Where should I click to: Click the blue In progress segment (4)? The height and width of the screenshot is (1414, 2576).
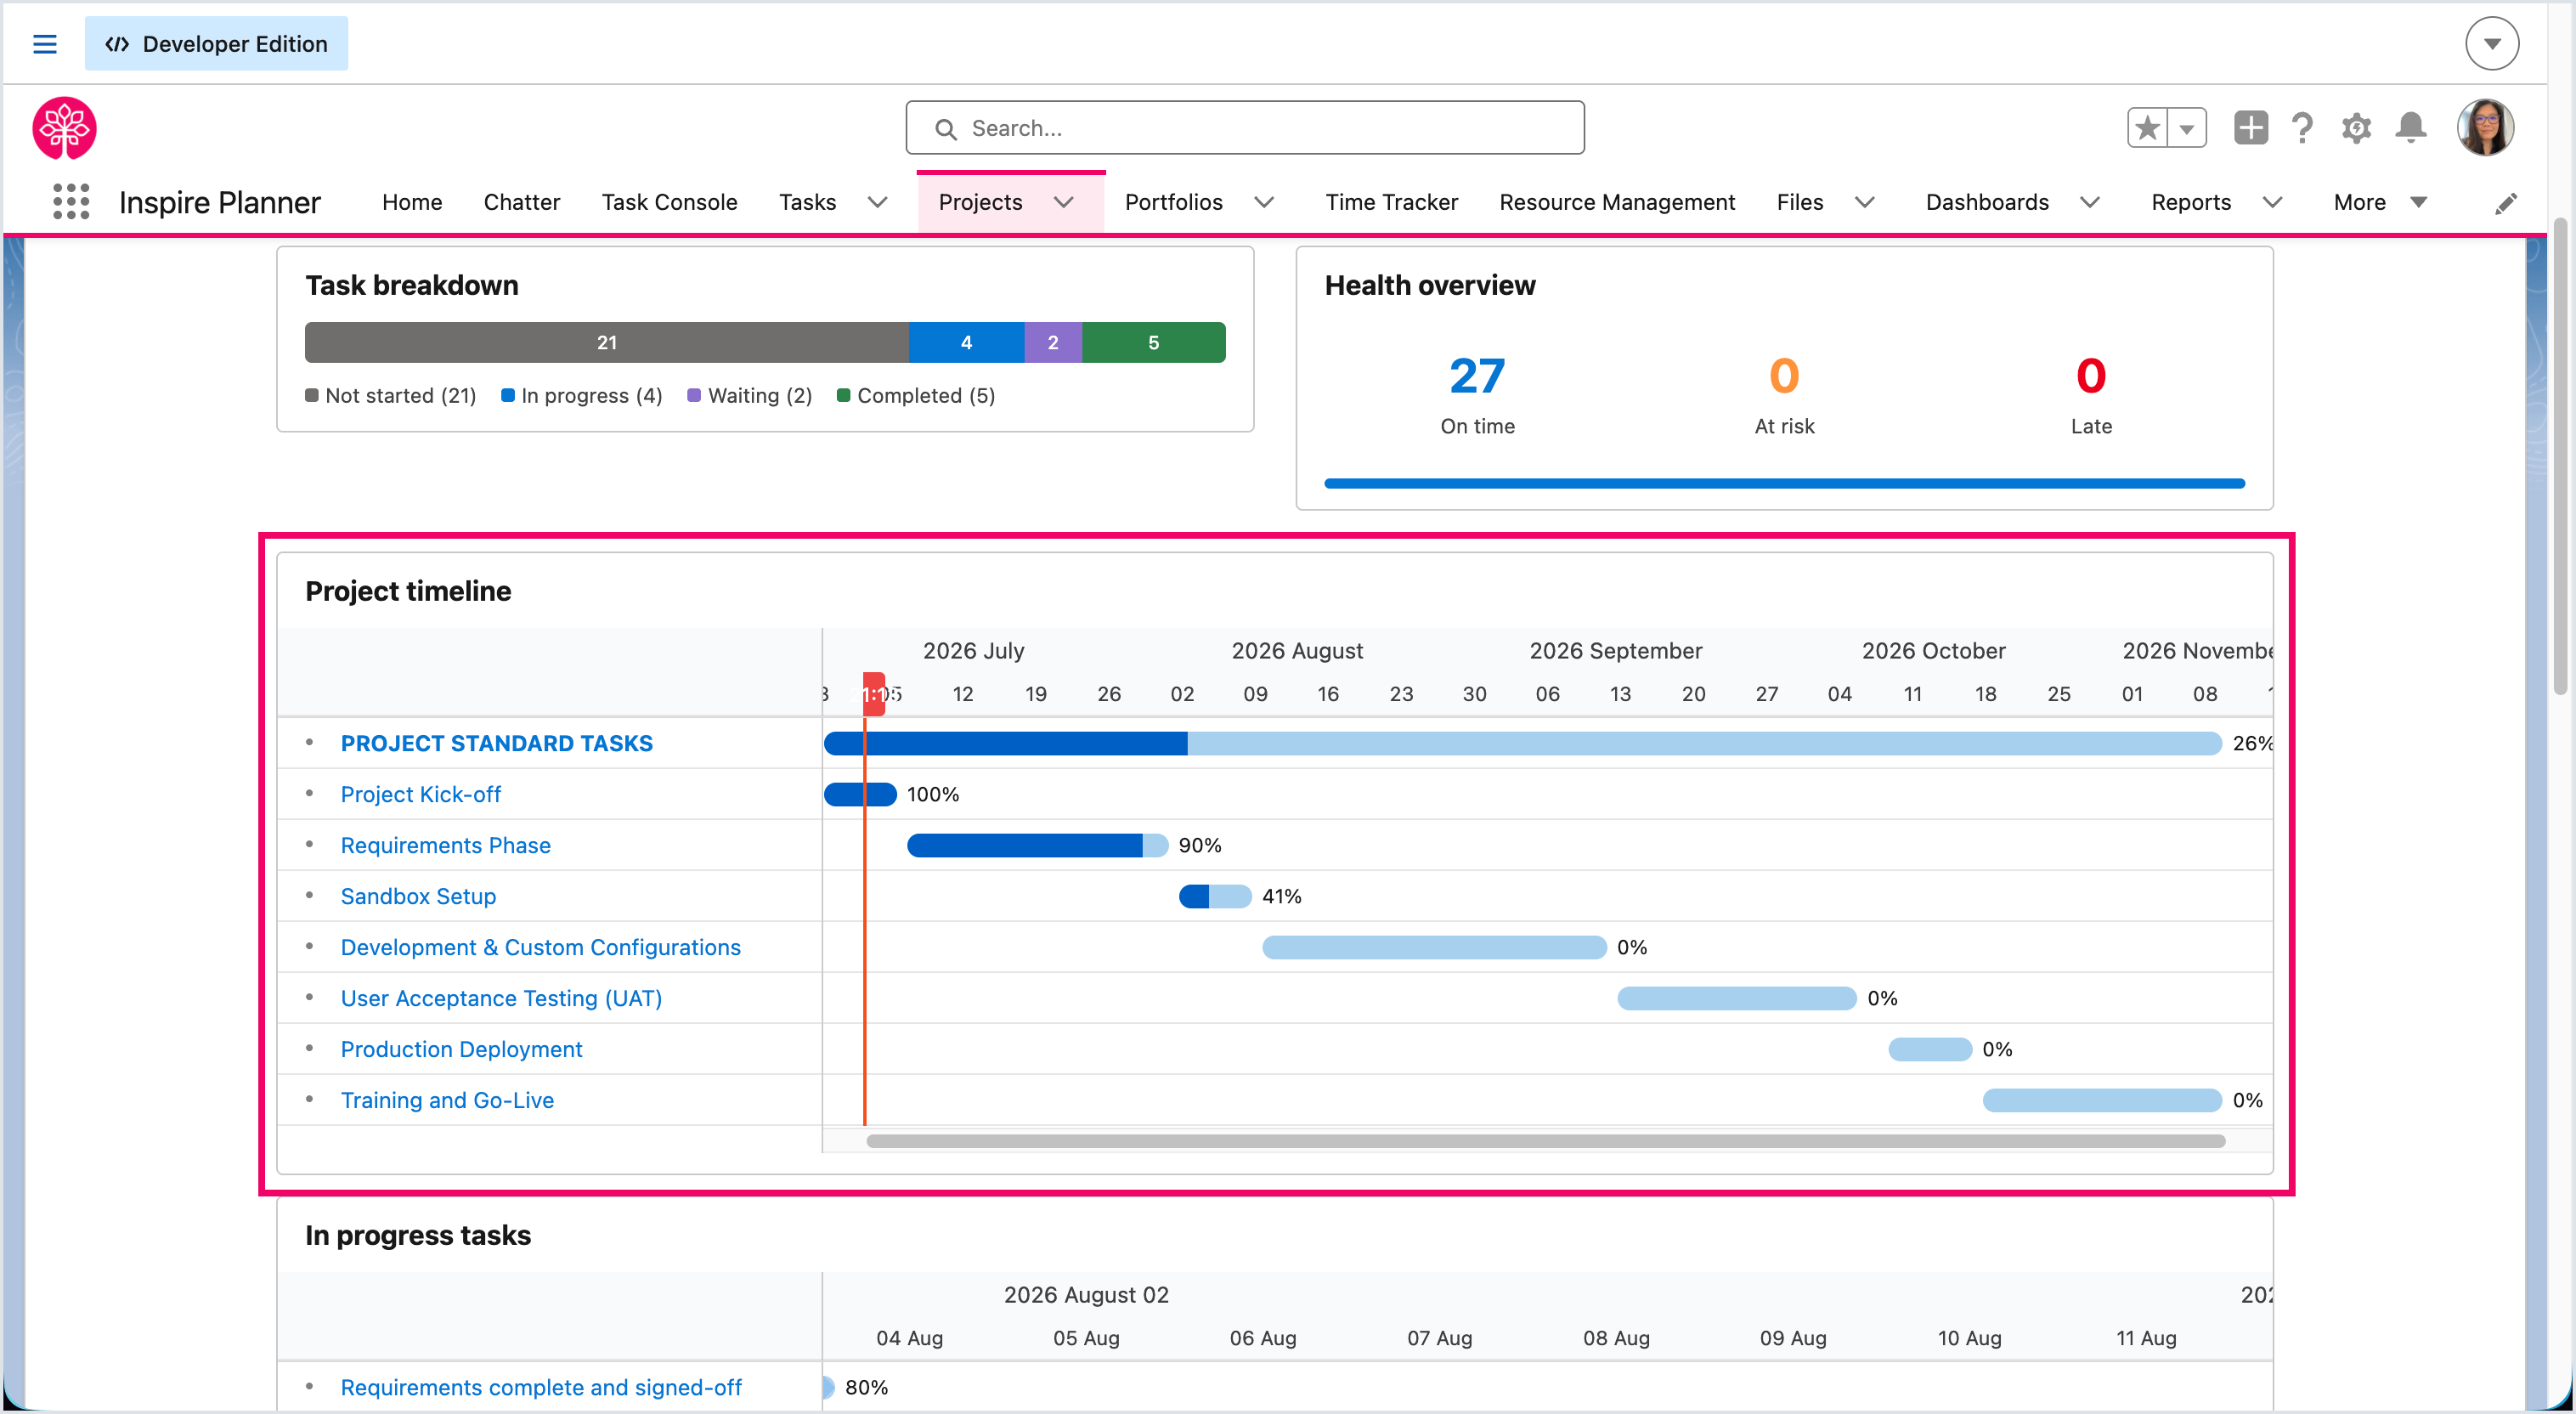[967, 342]
